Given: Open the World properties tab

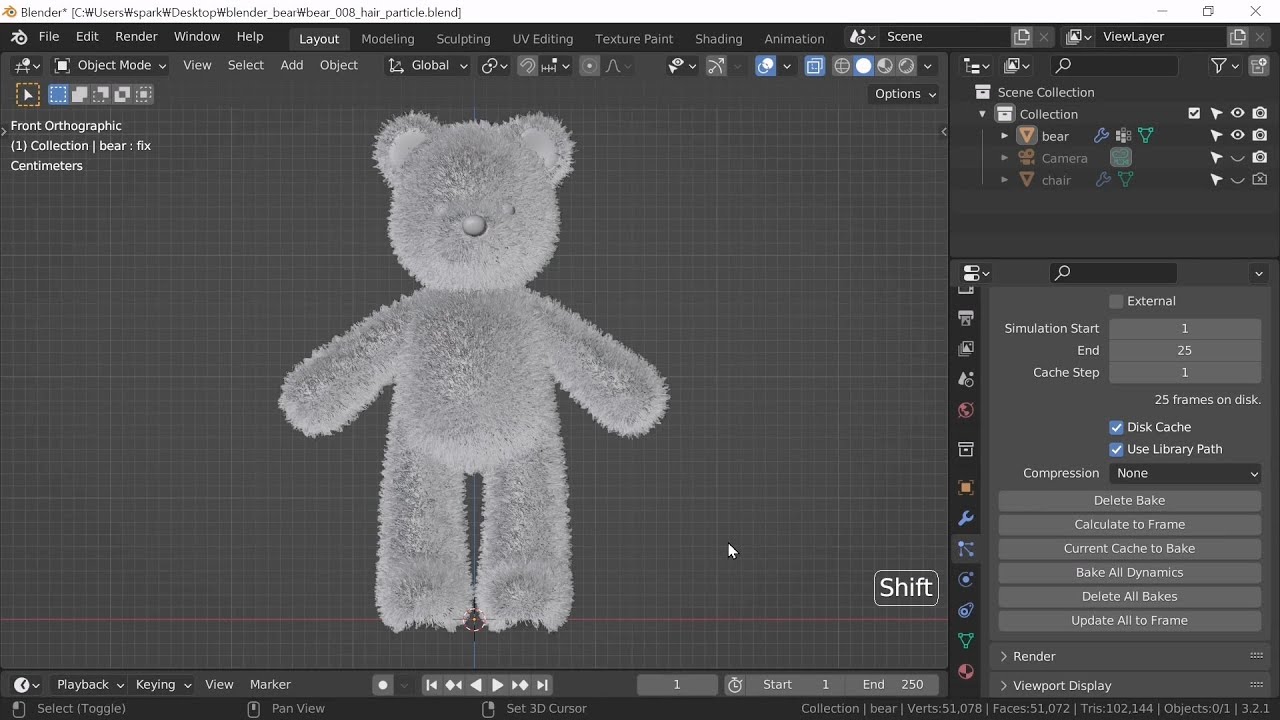Looking at the screenshot, I should coord(966,410).
